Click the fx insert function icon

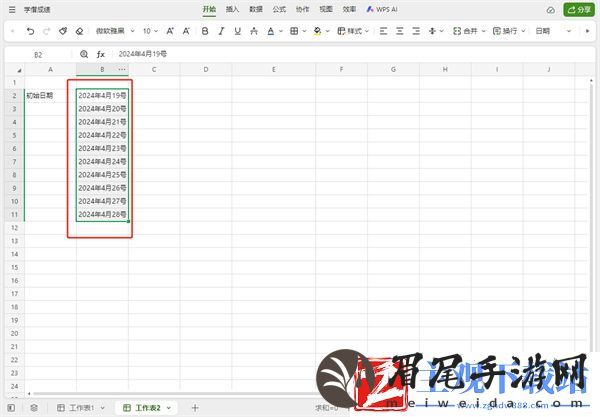point(101,54)
